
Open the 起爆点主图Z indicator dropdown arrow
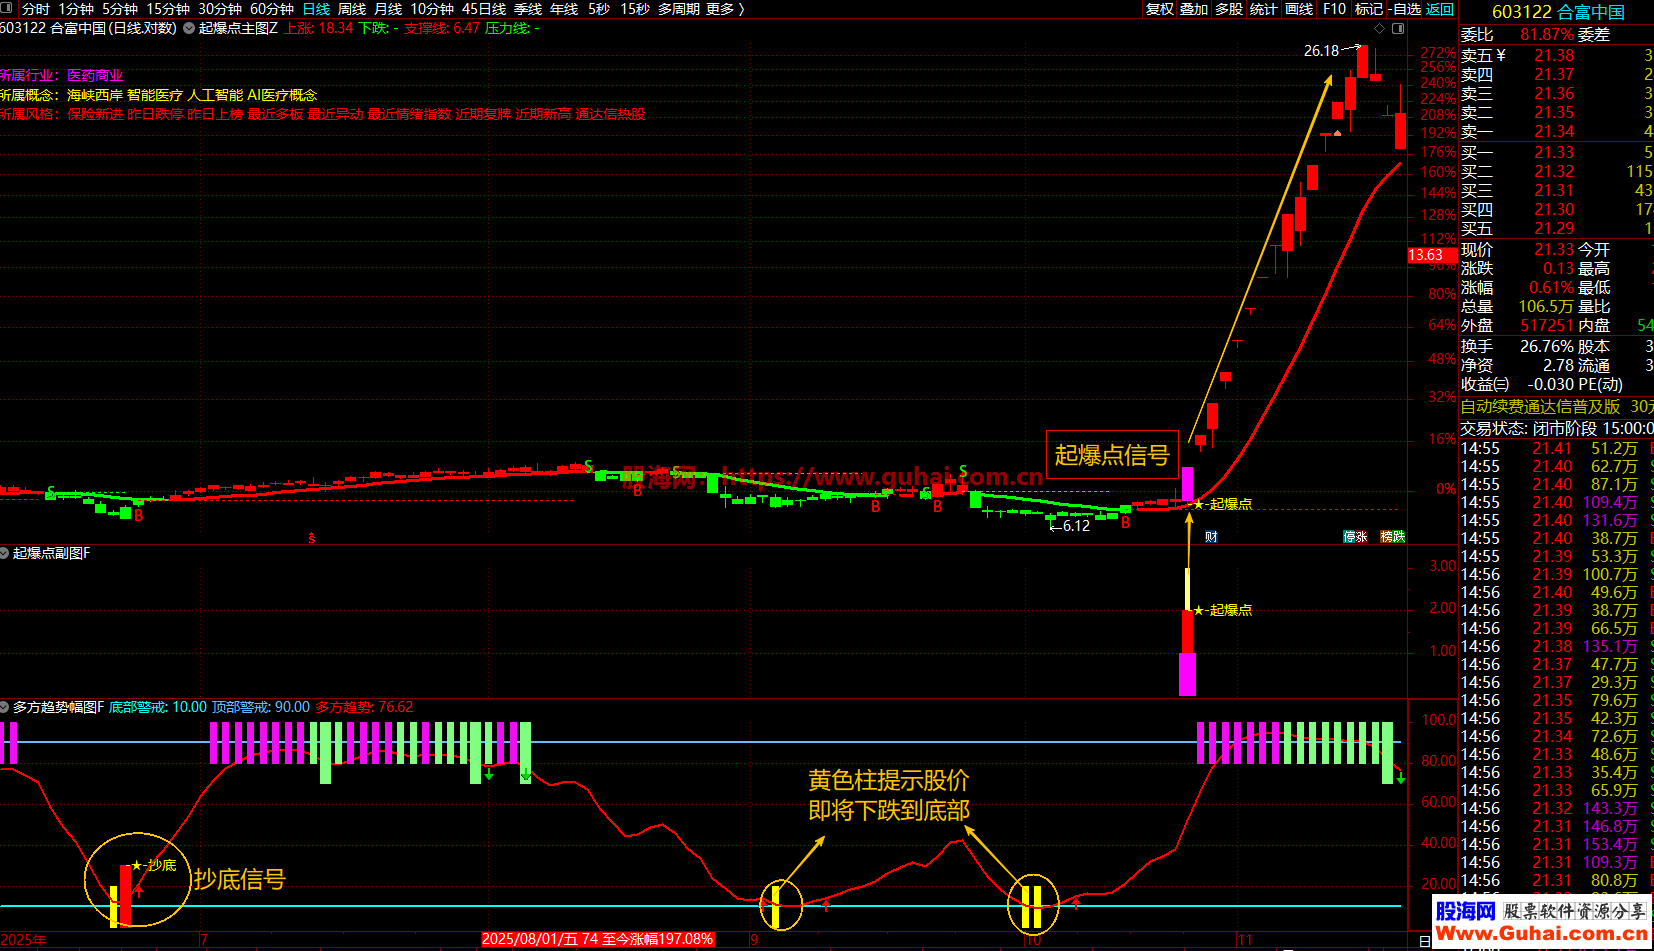(189, 28)
